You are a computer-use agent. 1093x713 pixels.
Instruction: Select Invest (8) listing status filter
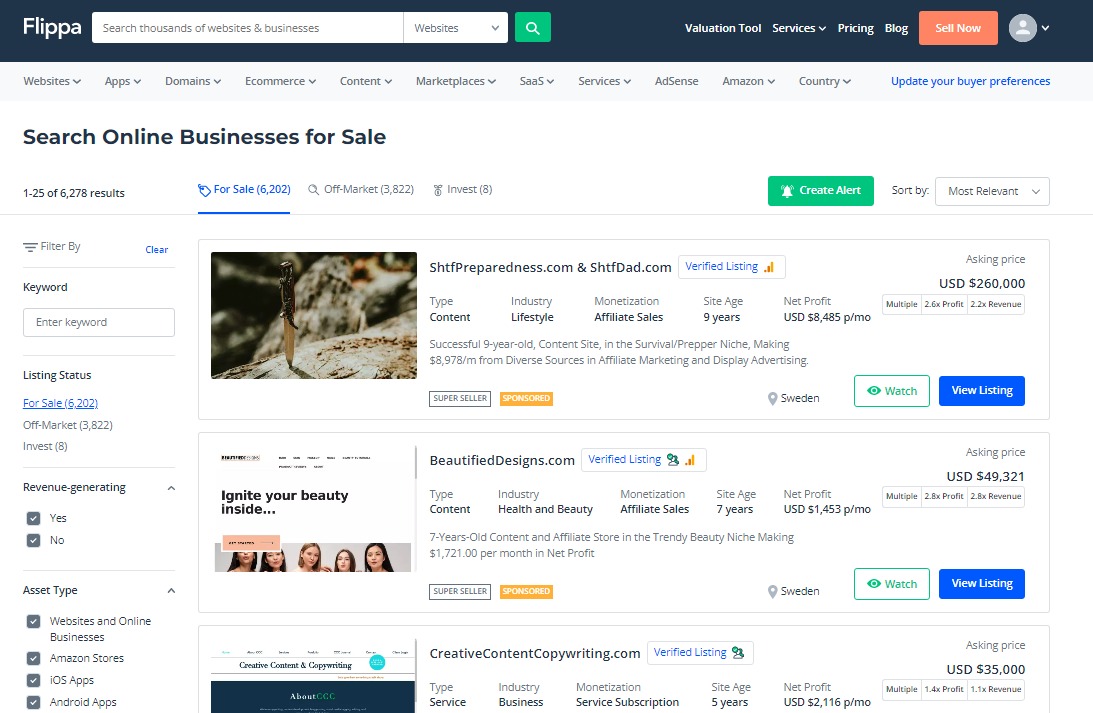[x=45, y=446]
